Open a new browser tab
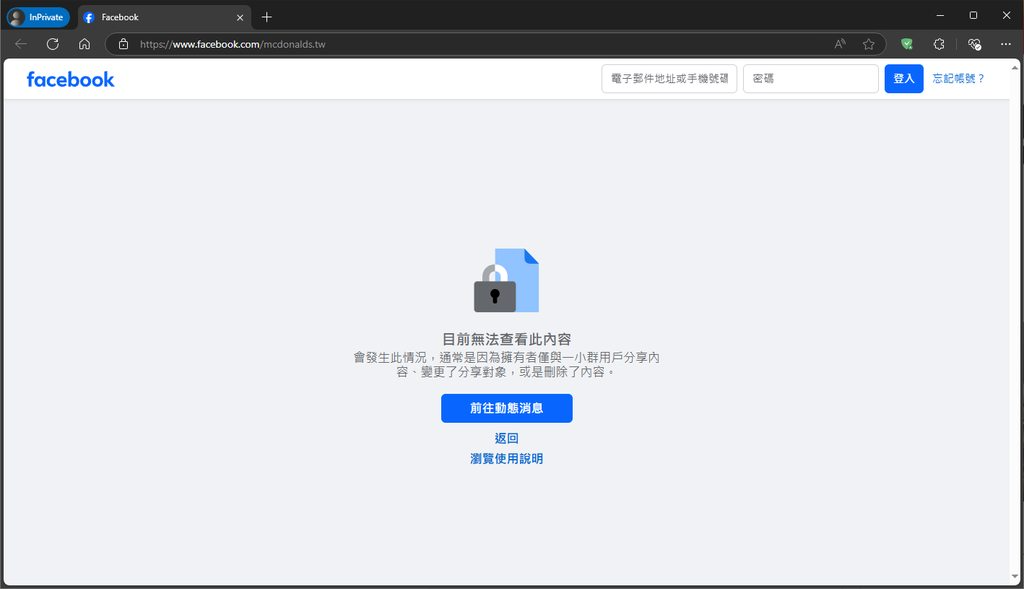The height and width of the screenshot is (589, 1024). [266, 16]
